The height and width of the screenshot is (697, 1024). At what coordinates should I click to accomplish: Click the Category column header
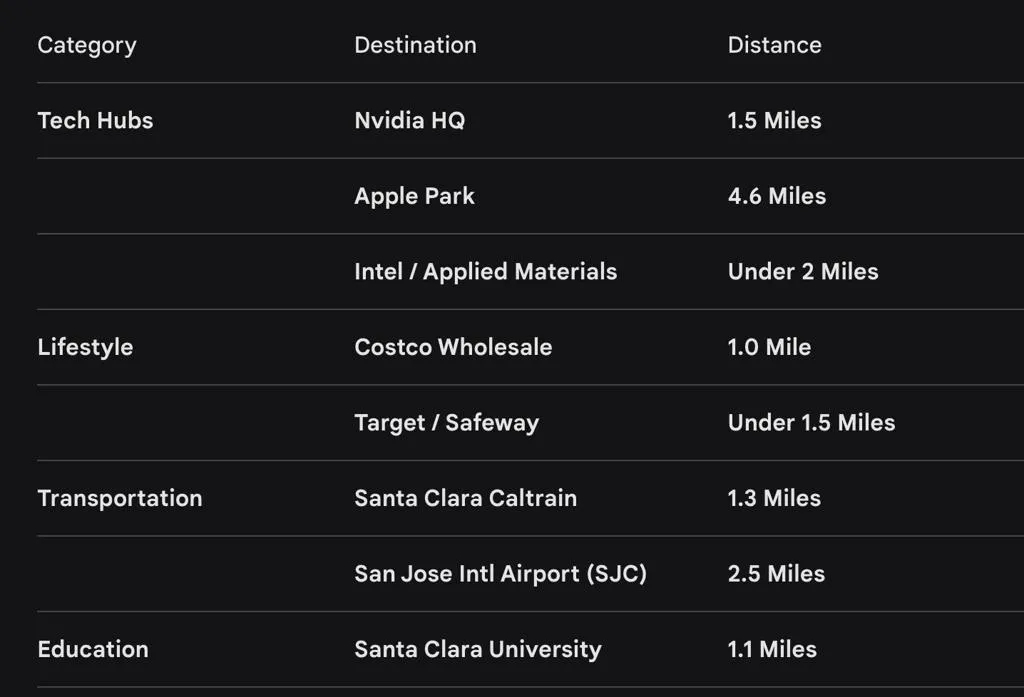[x=87, y=45]
